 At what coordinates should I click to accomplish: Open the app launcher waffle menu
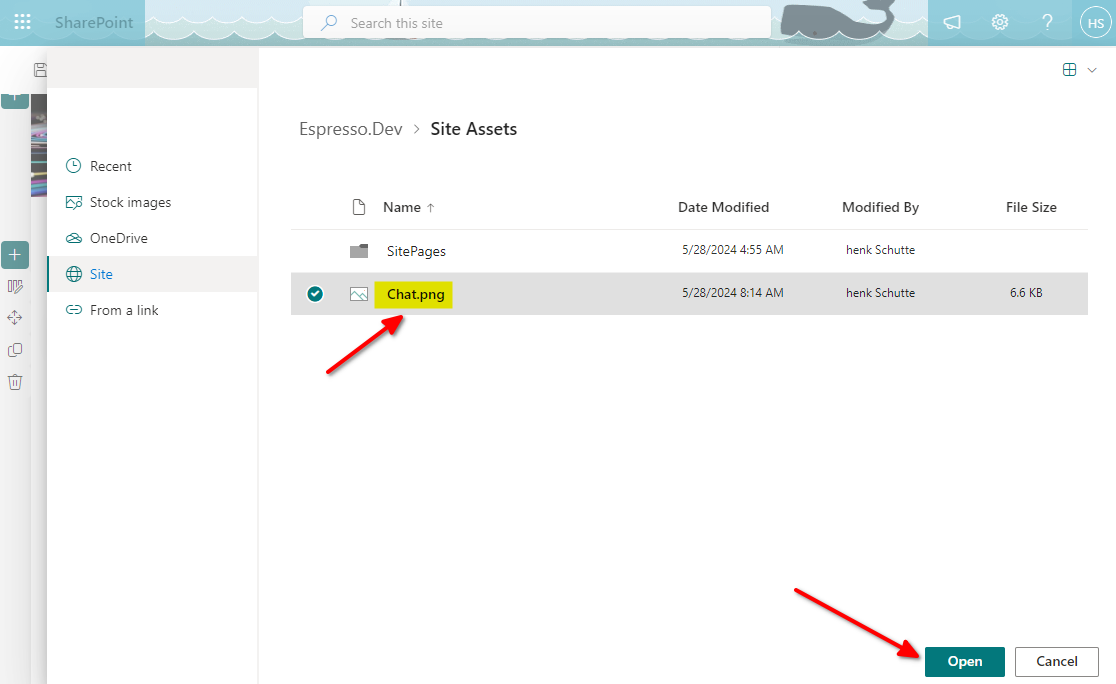click(22, 22)
